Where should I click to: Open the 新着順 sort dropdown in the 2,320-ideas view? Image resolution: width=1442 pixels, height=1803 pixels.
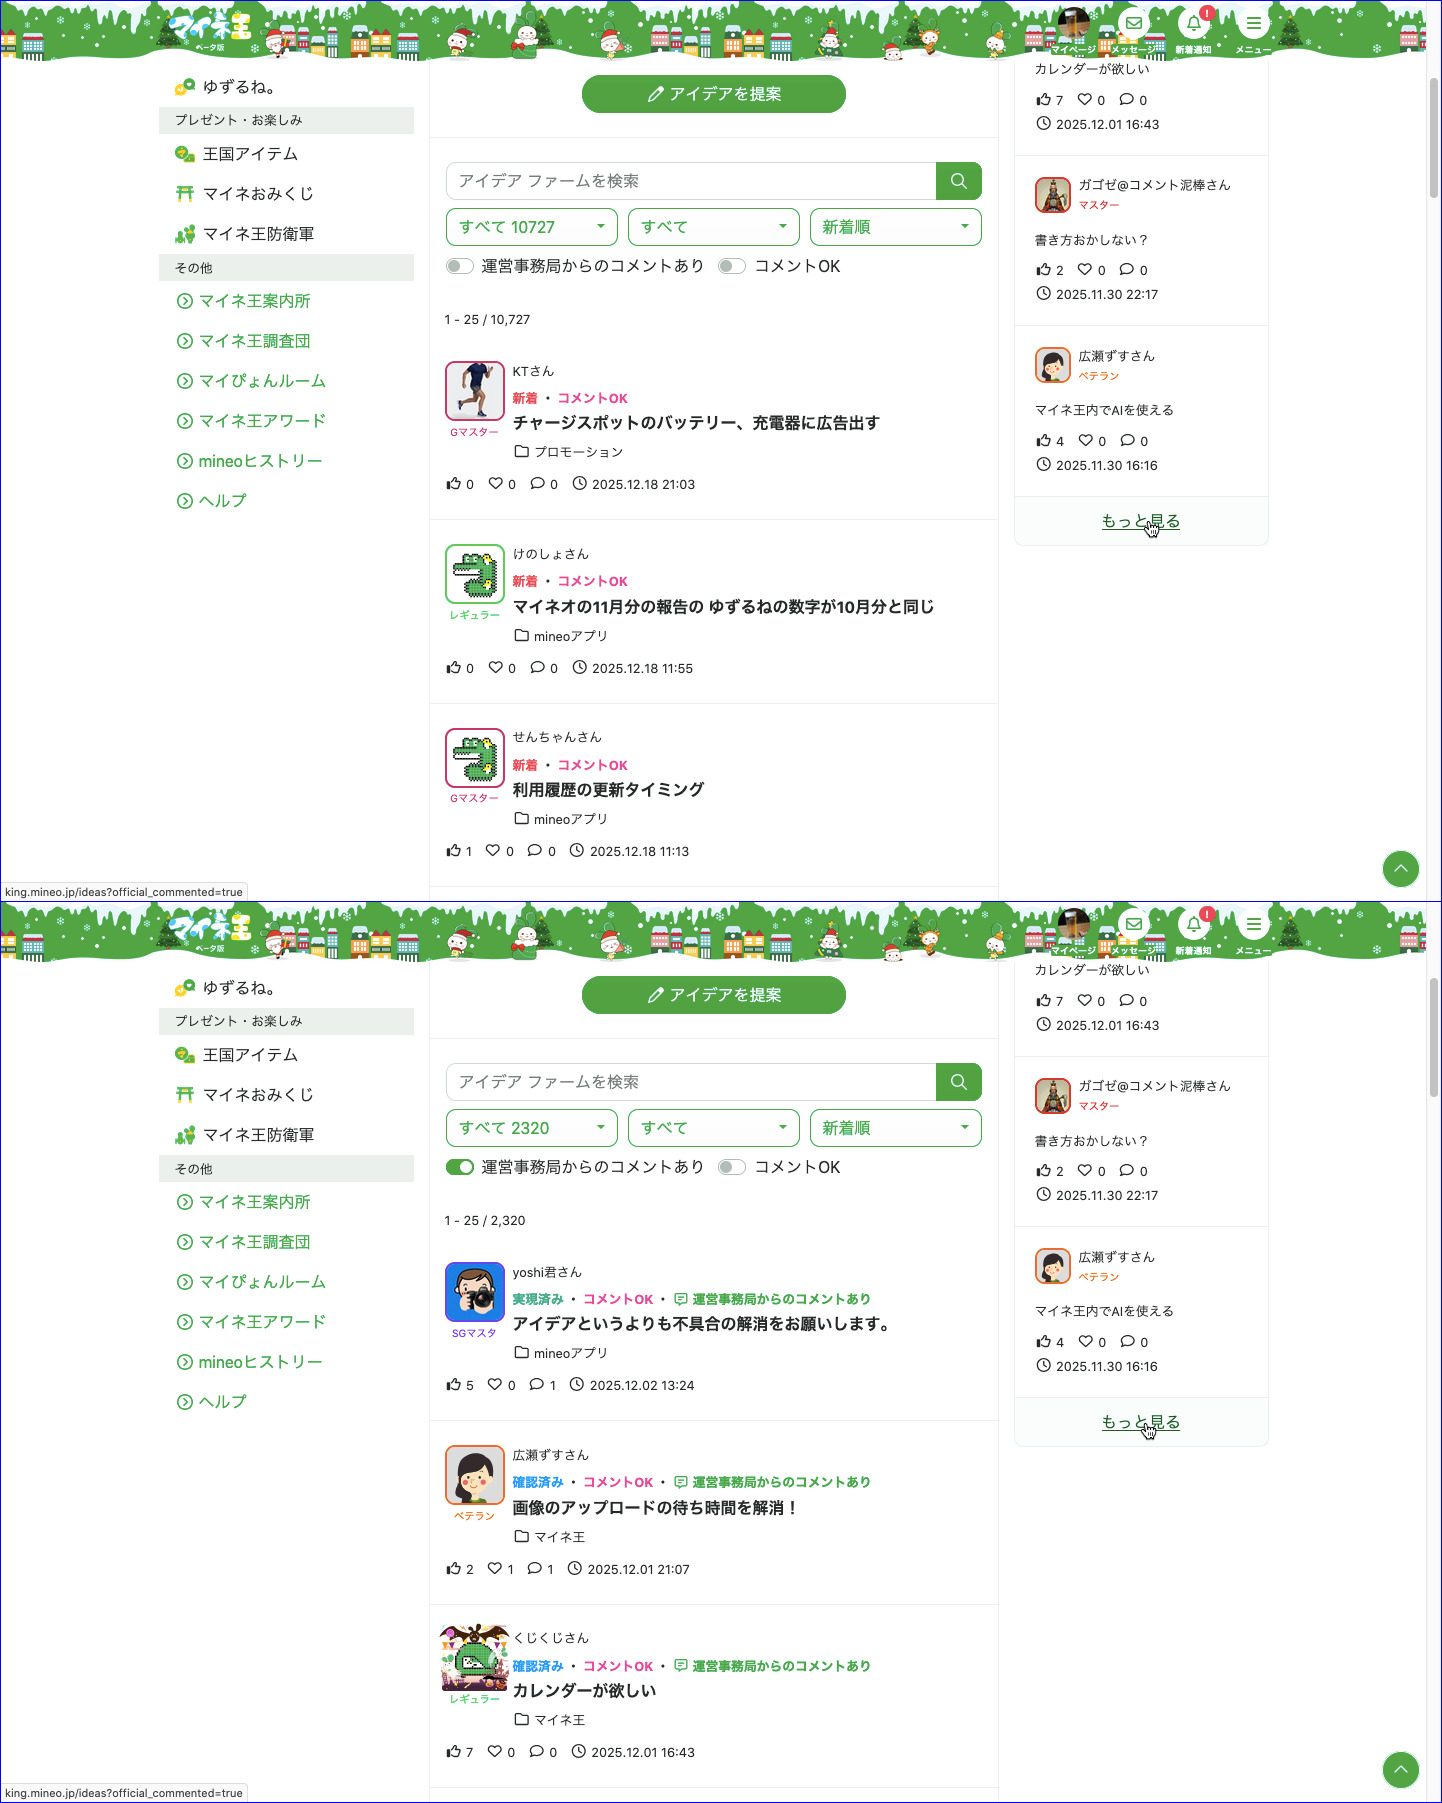[896, 1128]
